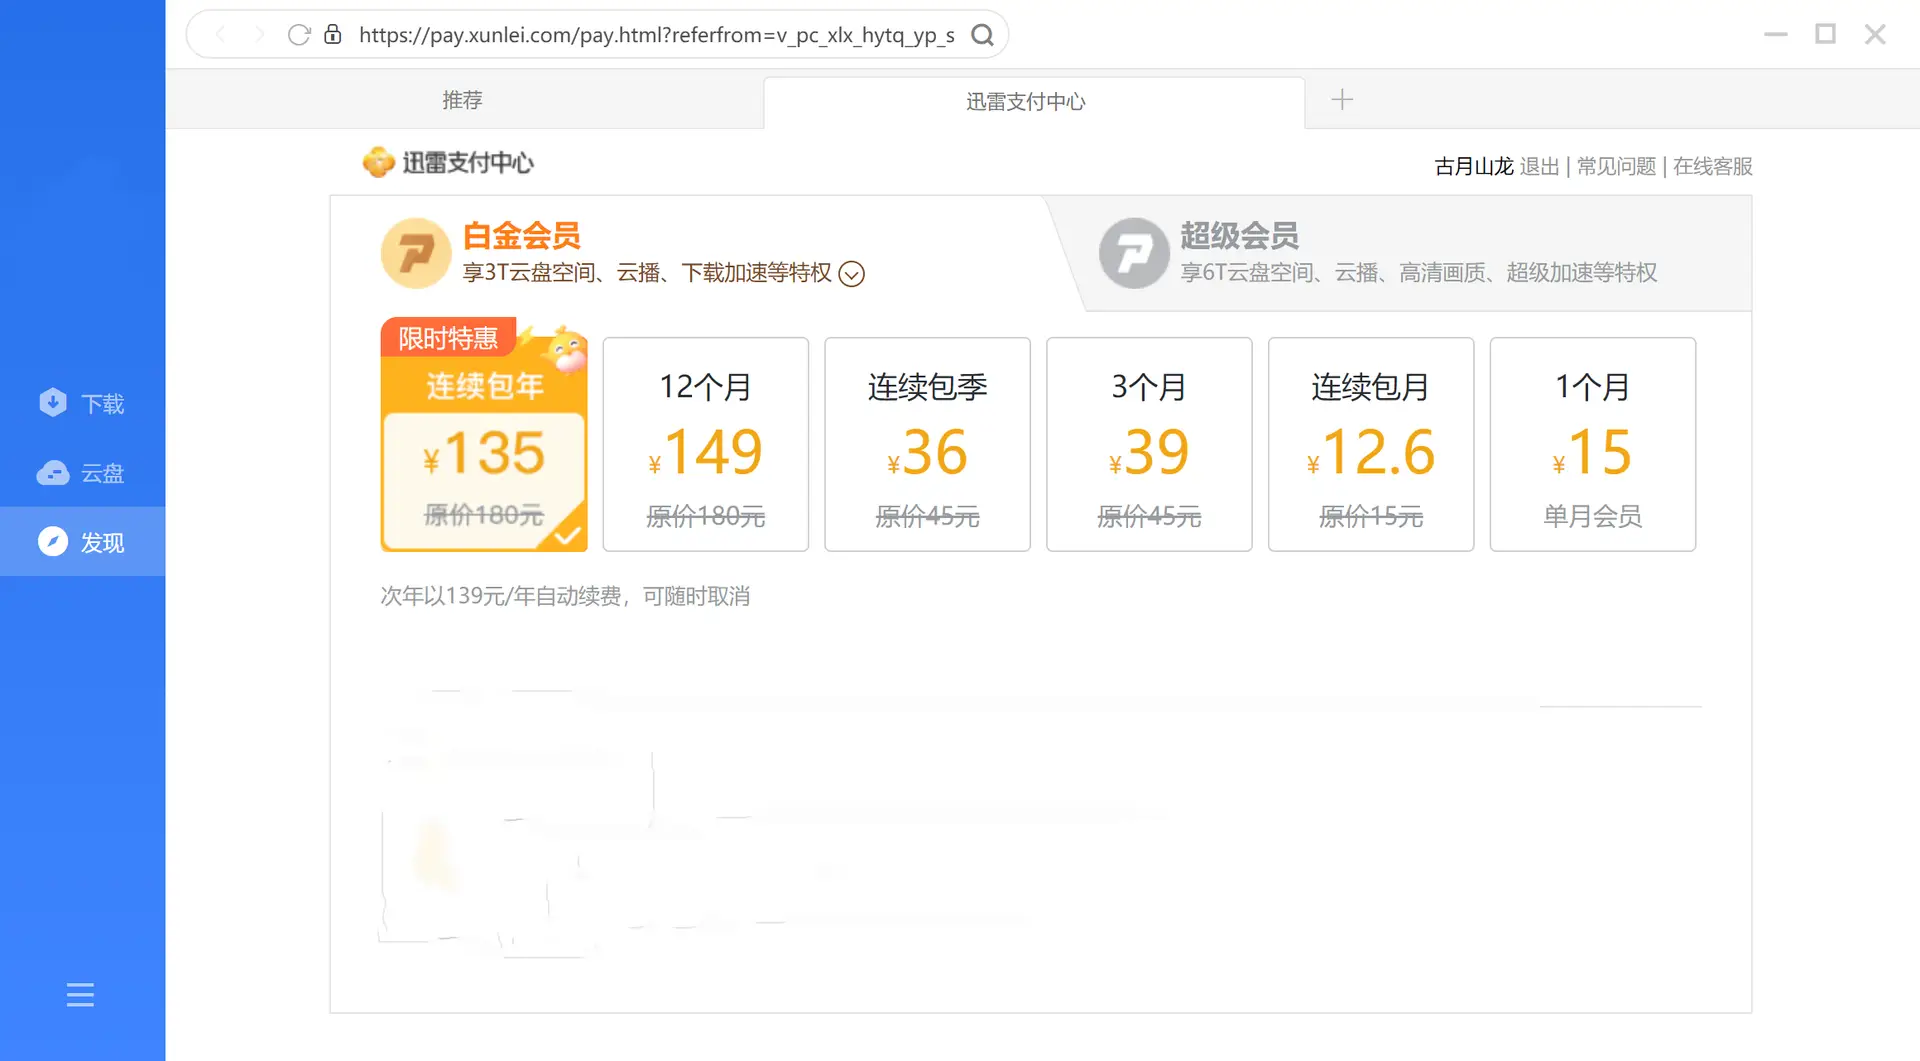Switch to the 推荐 tab

point(463,99)
